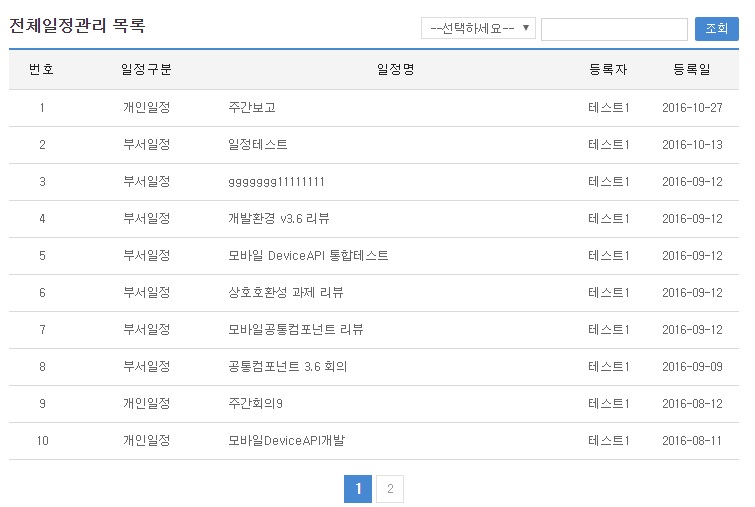This screenshot has height=507, width=755.
Task: Click the 번호 column header
Action: (x=42, y=69)
